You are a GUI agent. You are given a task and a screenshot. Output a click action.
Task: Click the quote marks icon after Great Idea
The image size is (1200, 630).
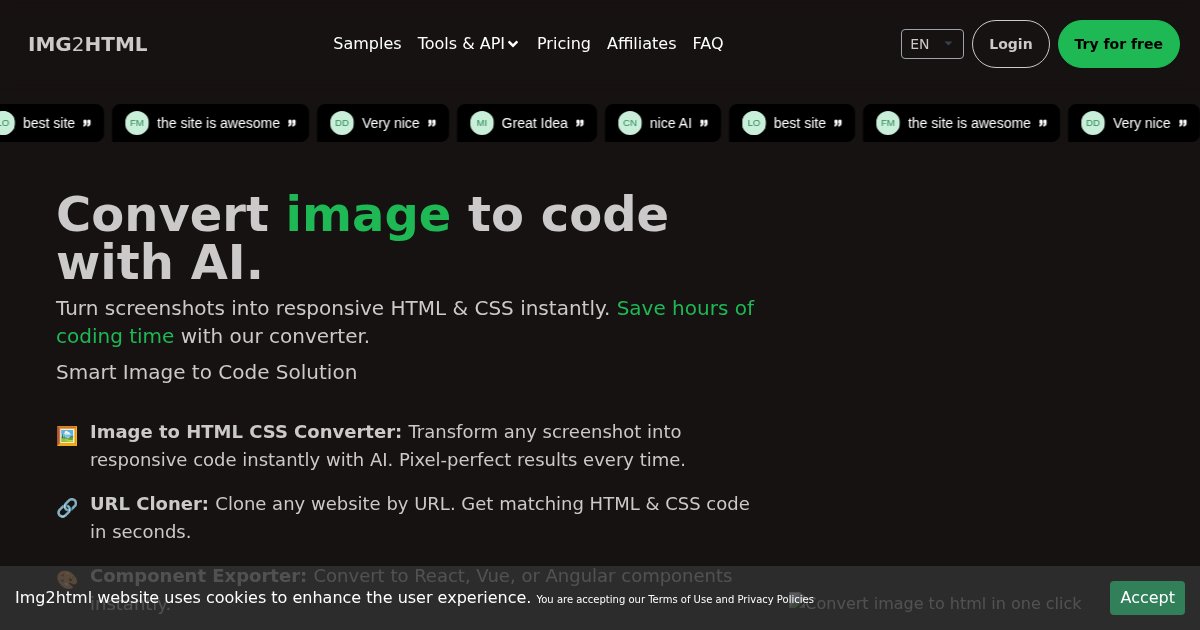point(580,122)
